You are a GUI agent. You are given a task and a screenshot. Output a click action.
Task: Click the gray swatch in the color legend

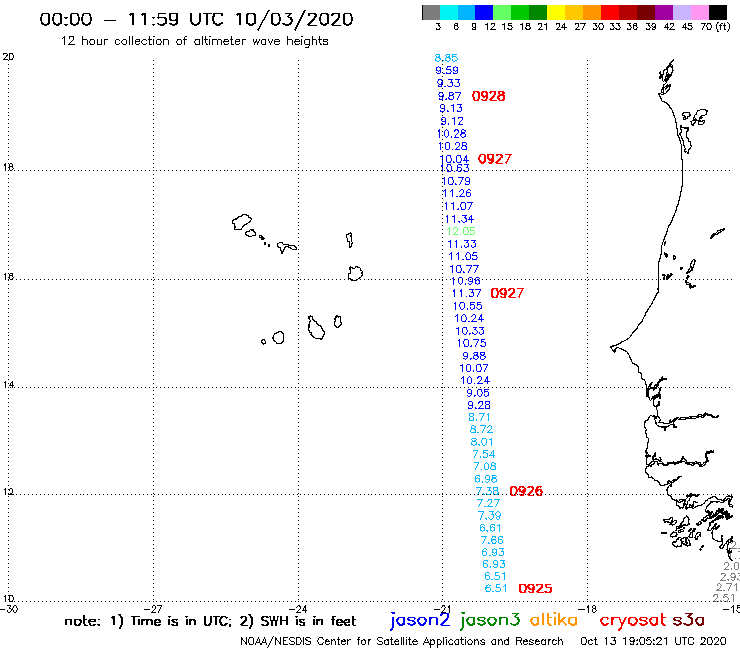pyautogui.click(x=431, y=12)
